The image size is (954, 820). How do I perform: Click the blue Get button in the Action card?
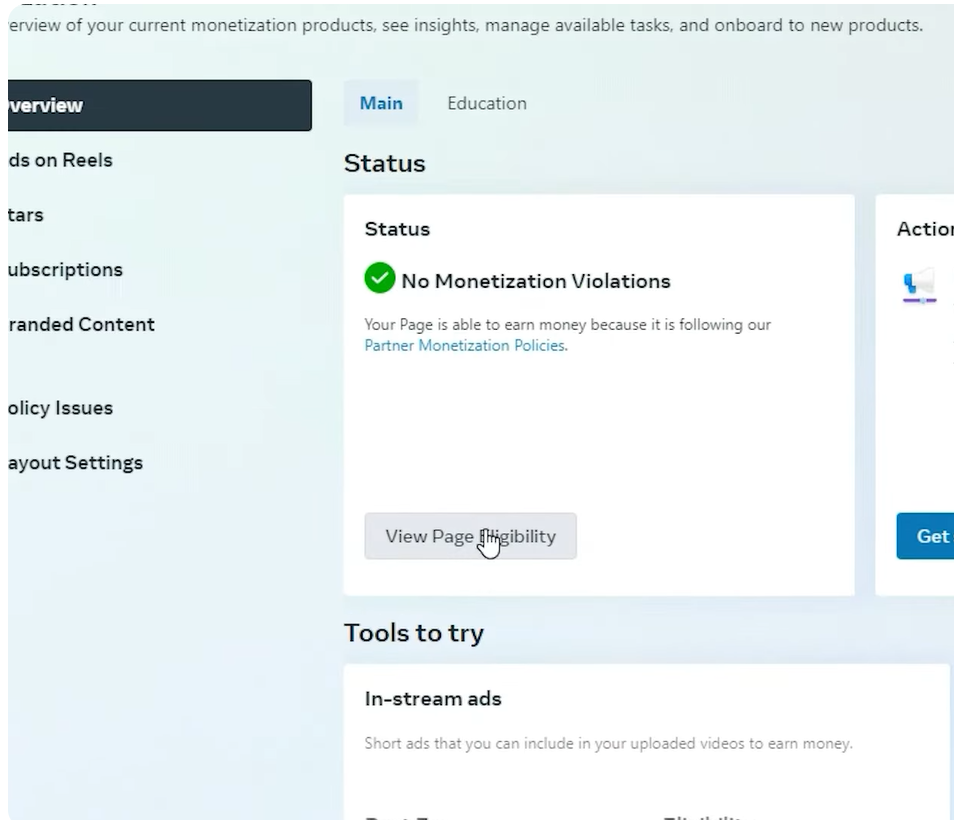(926, 536)
